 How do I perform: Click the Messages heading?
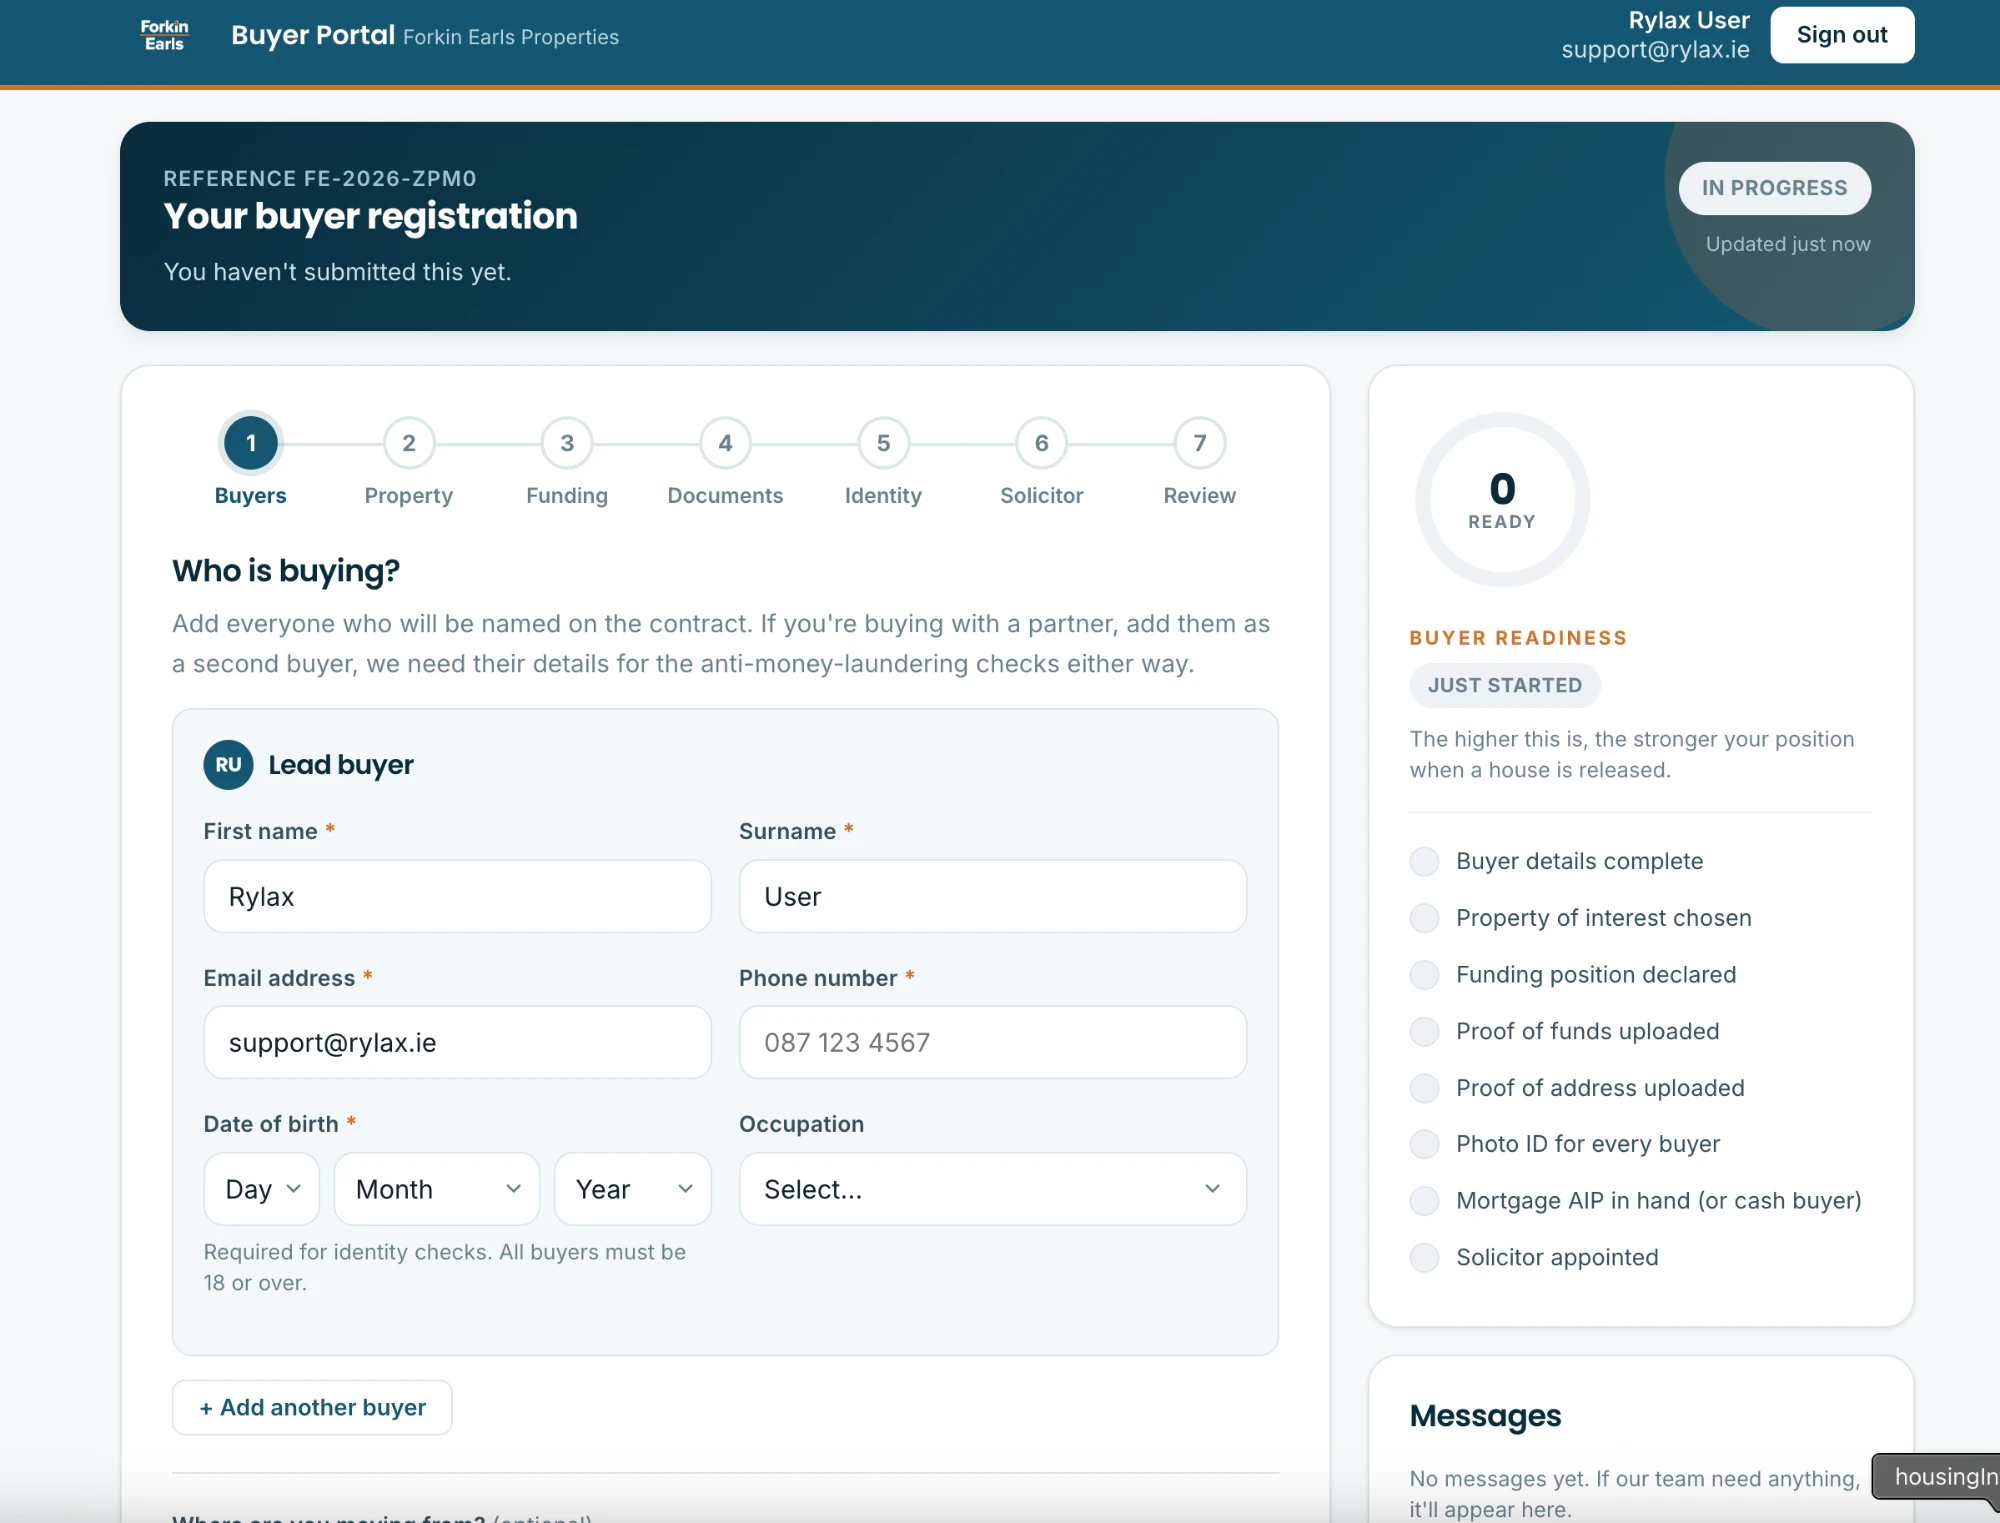[x=1485, y=1416]
